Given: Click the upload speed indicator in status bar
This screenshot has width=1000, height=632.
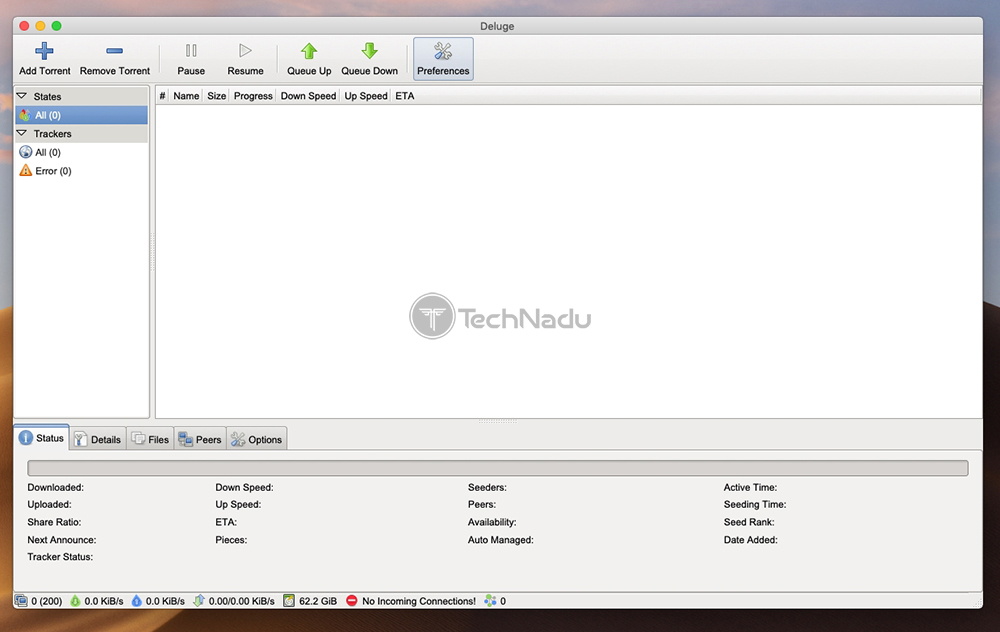Looking at the screenshot, I should click(x=158, y=601).
